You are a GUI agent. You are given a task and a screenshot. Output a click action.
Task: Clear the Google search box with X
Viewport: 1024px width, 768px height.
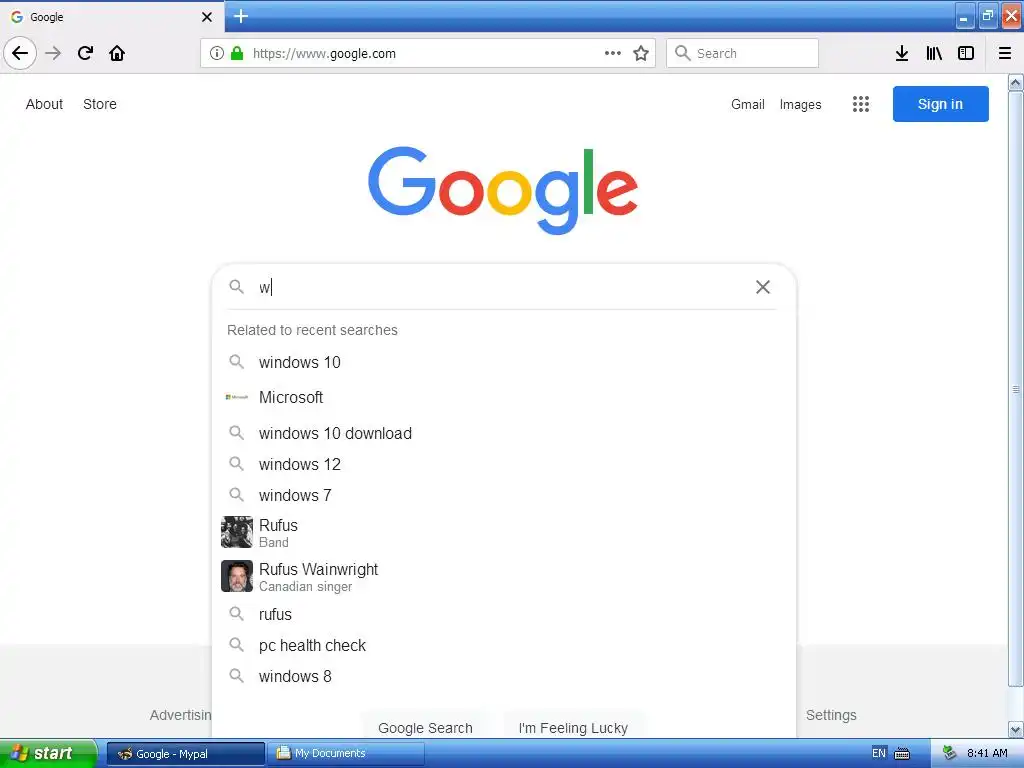pos(763,287)
